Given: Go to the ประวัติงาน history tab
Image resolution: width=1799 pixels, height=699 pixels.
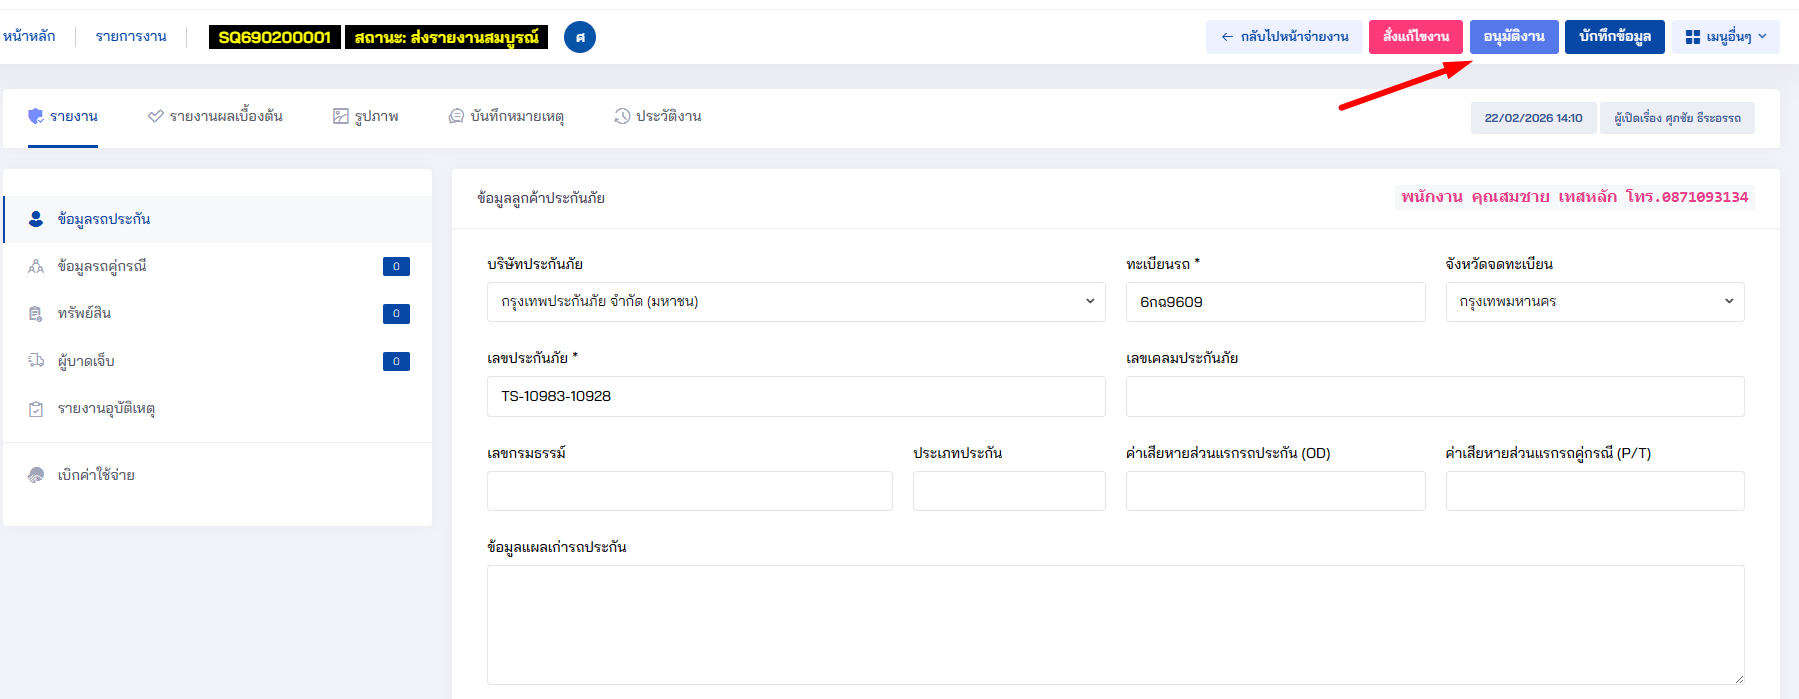Looking at the screenshot, I should 658,117.
